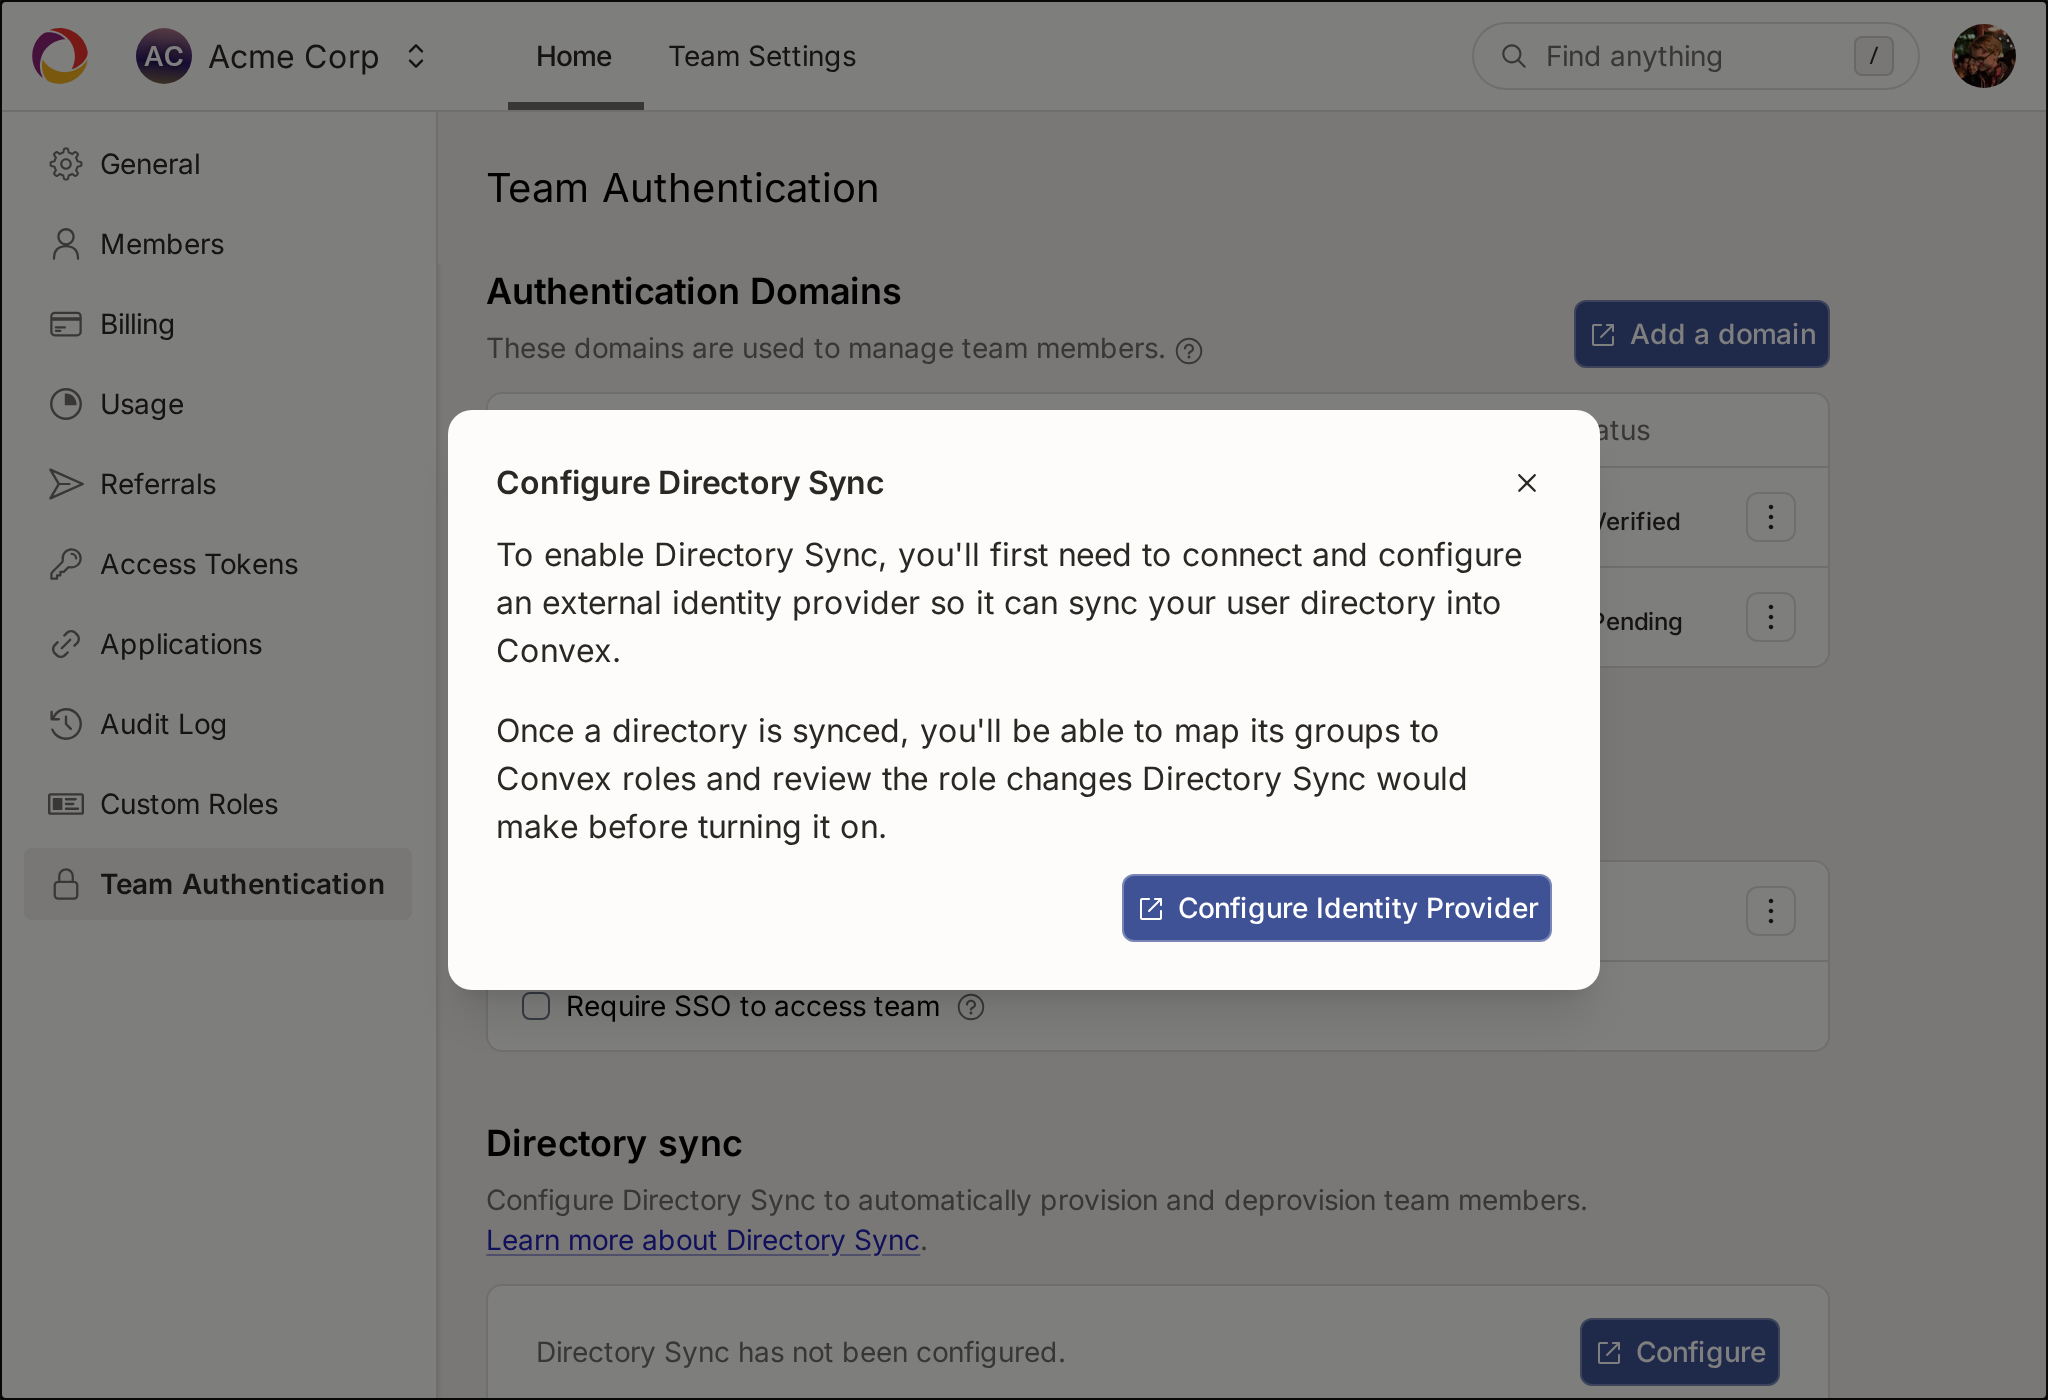This screenshot has height=1400, width=2048.
Task: Open Access Tokens in sidebar
Action: click(x=218, y=564)
